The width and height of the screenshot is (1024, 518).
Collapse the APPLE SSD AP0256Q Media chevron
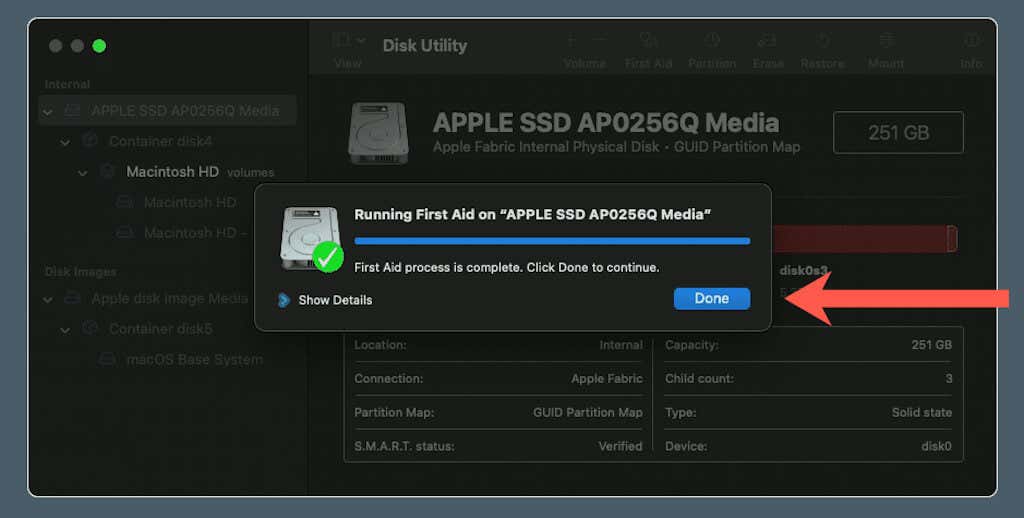[48, 112]
